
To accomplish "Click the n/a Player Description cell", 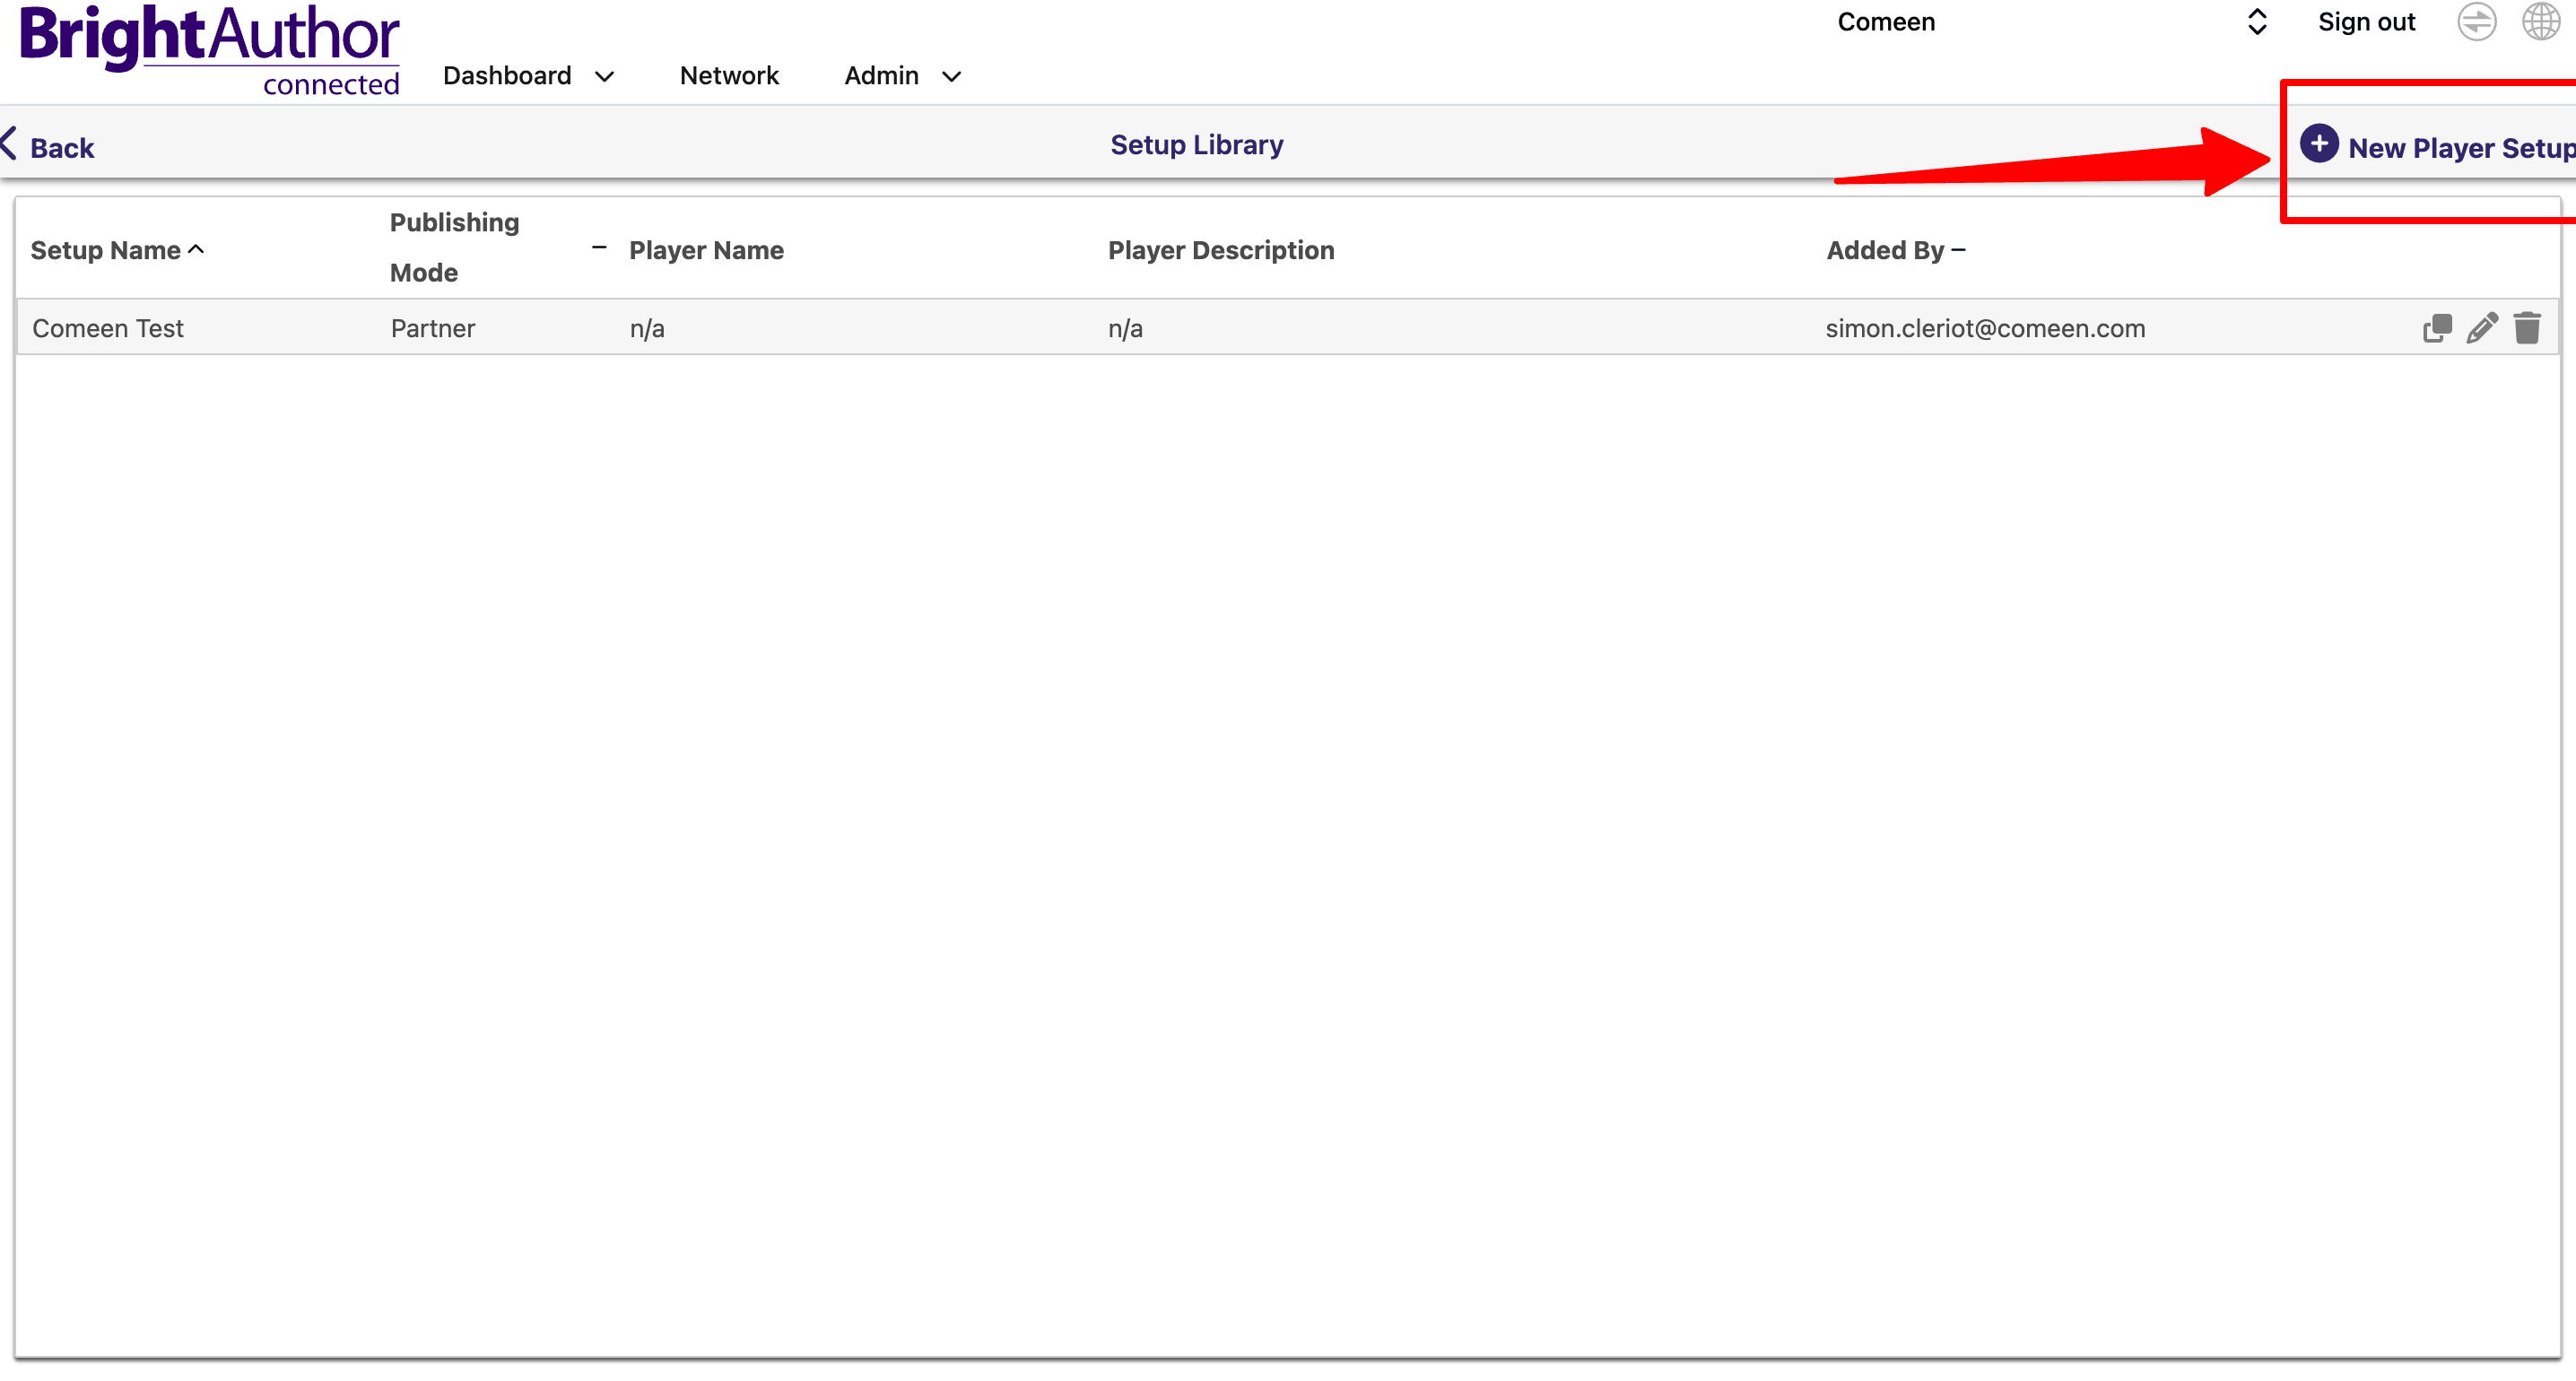I will (1125, 328).
